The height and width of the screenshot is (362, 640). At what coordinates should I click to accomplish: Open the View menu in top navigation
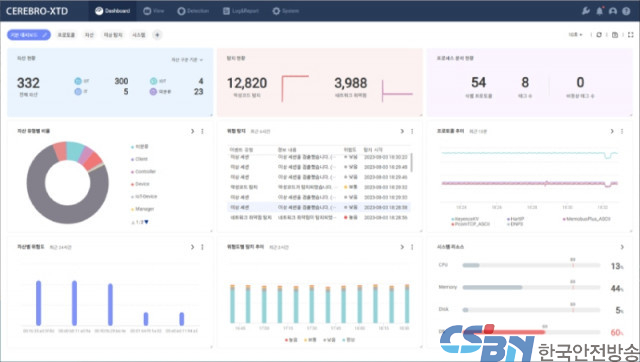(x=154, y=11)
